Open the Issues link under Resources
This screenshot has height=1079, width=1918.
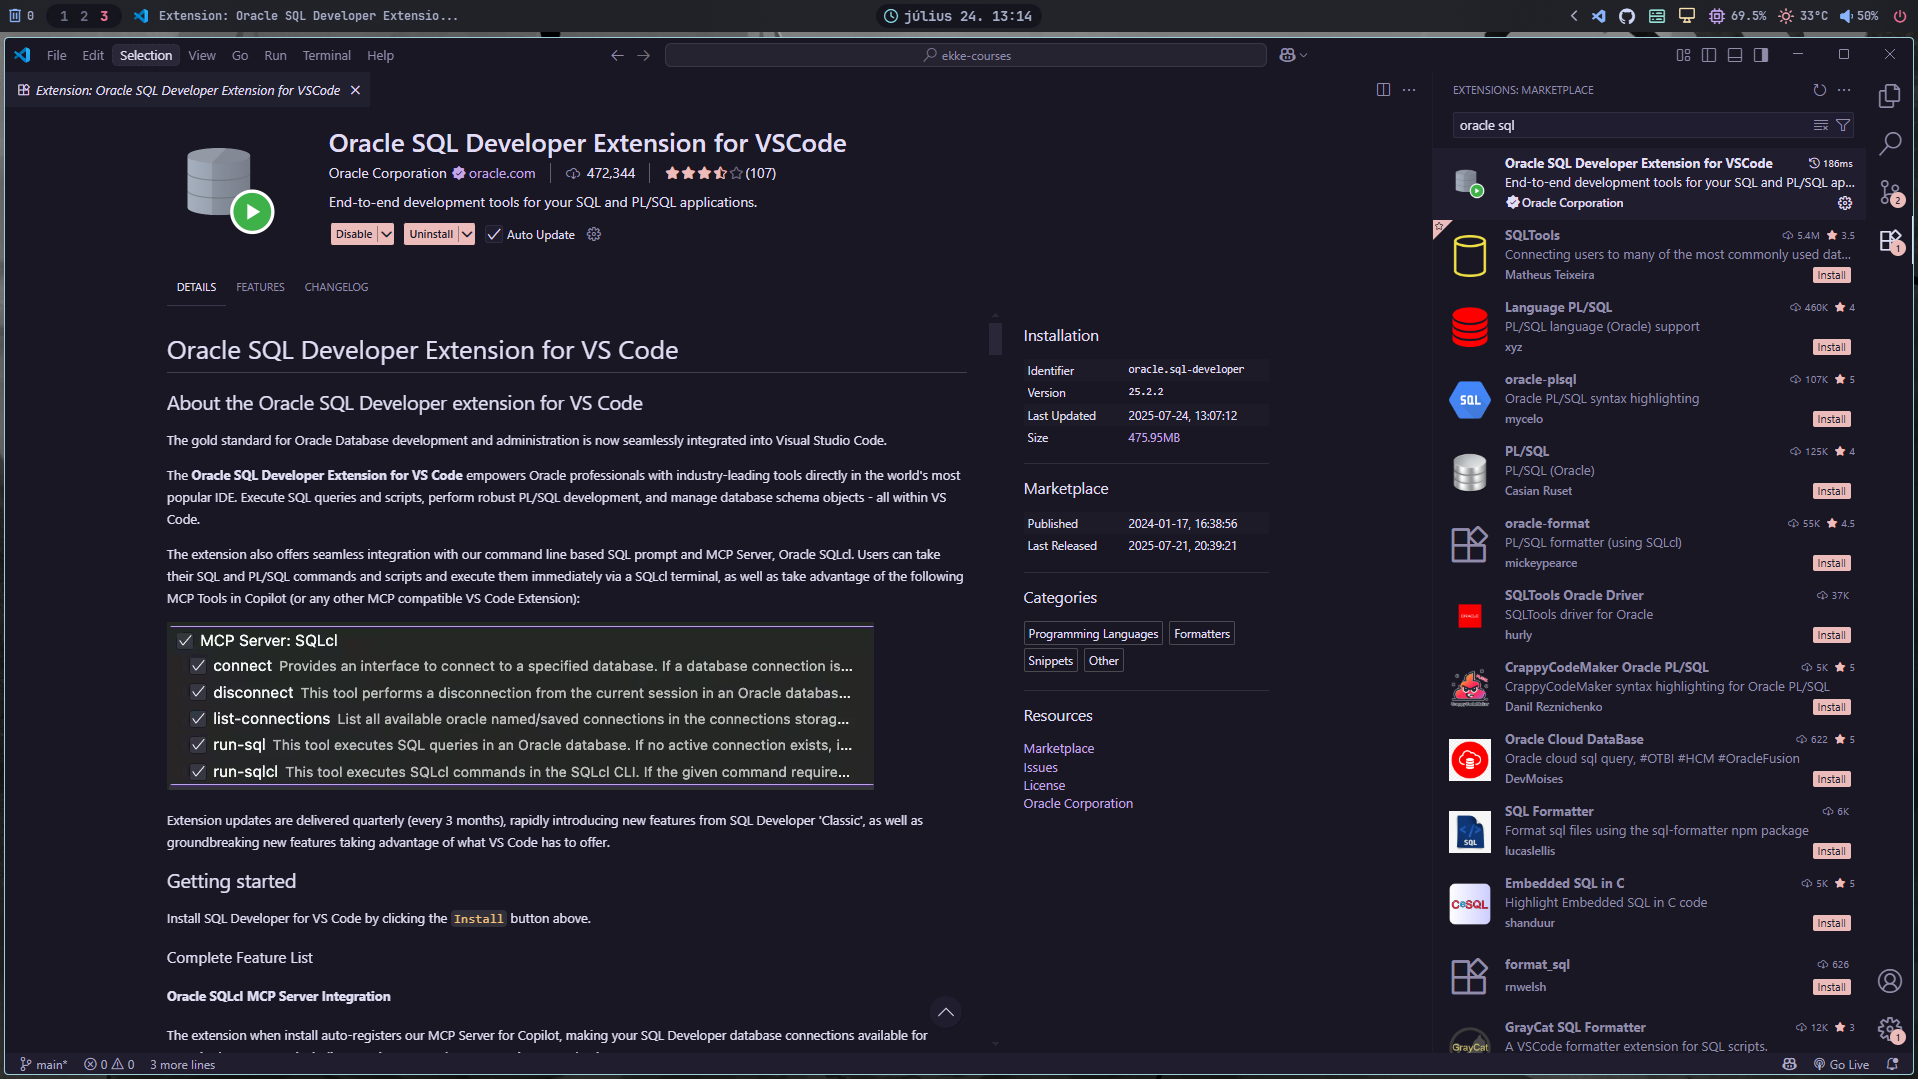click(x=1040, y=767)
